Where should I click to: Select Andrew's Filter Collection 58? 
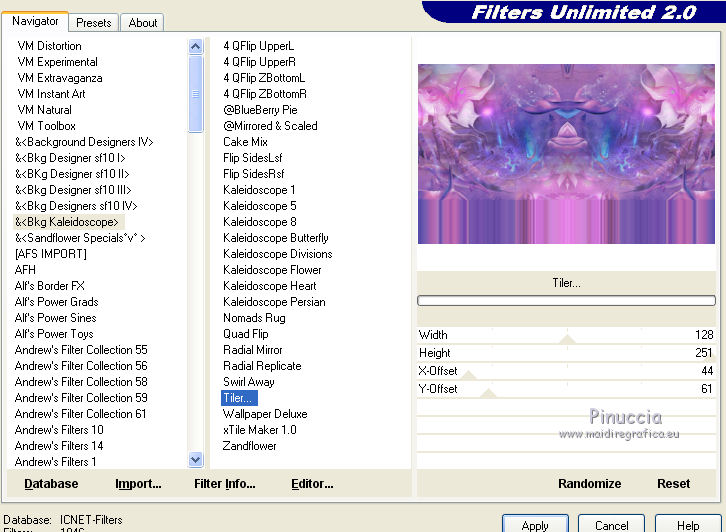click(81, 382)
